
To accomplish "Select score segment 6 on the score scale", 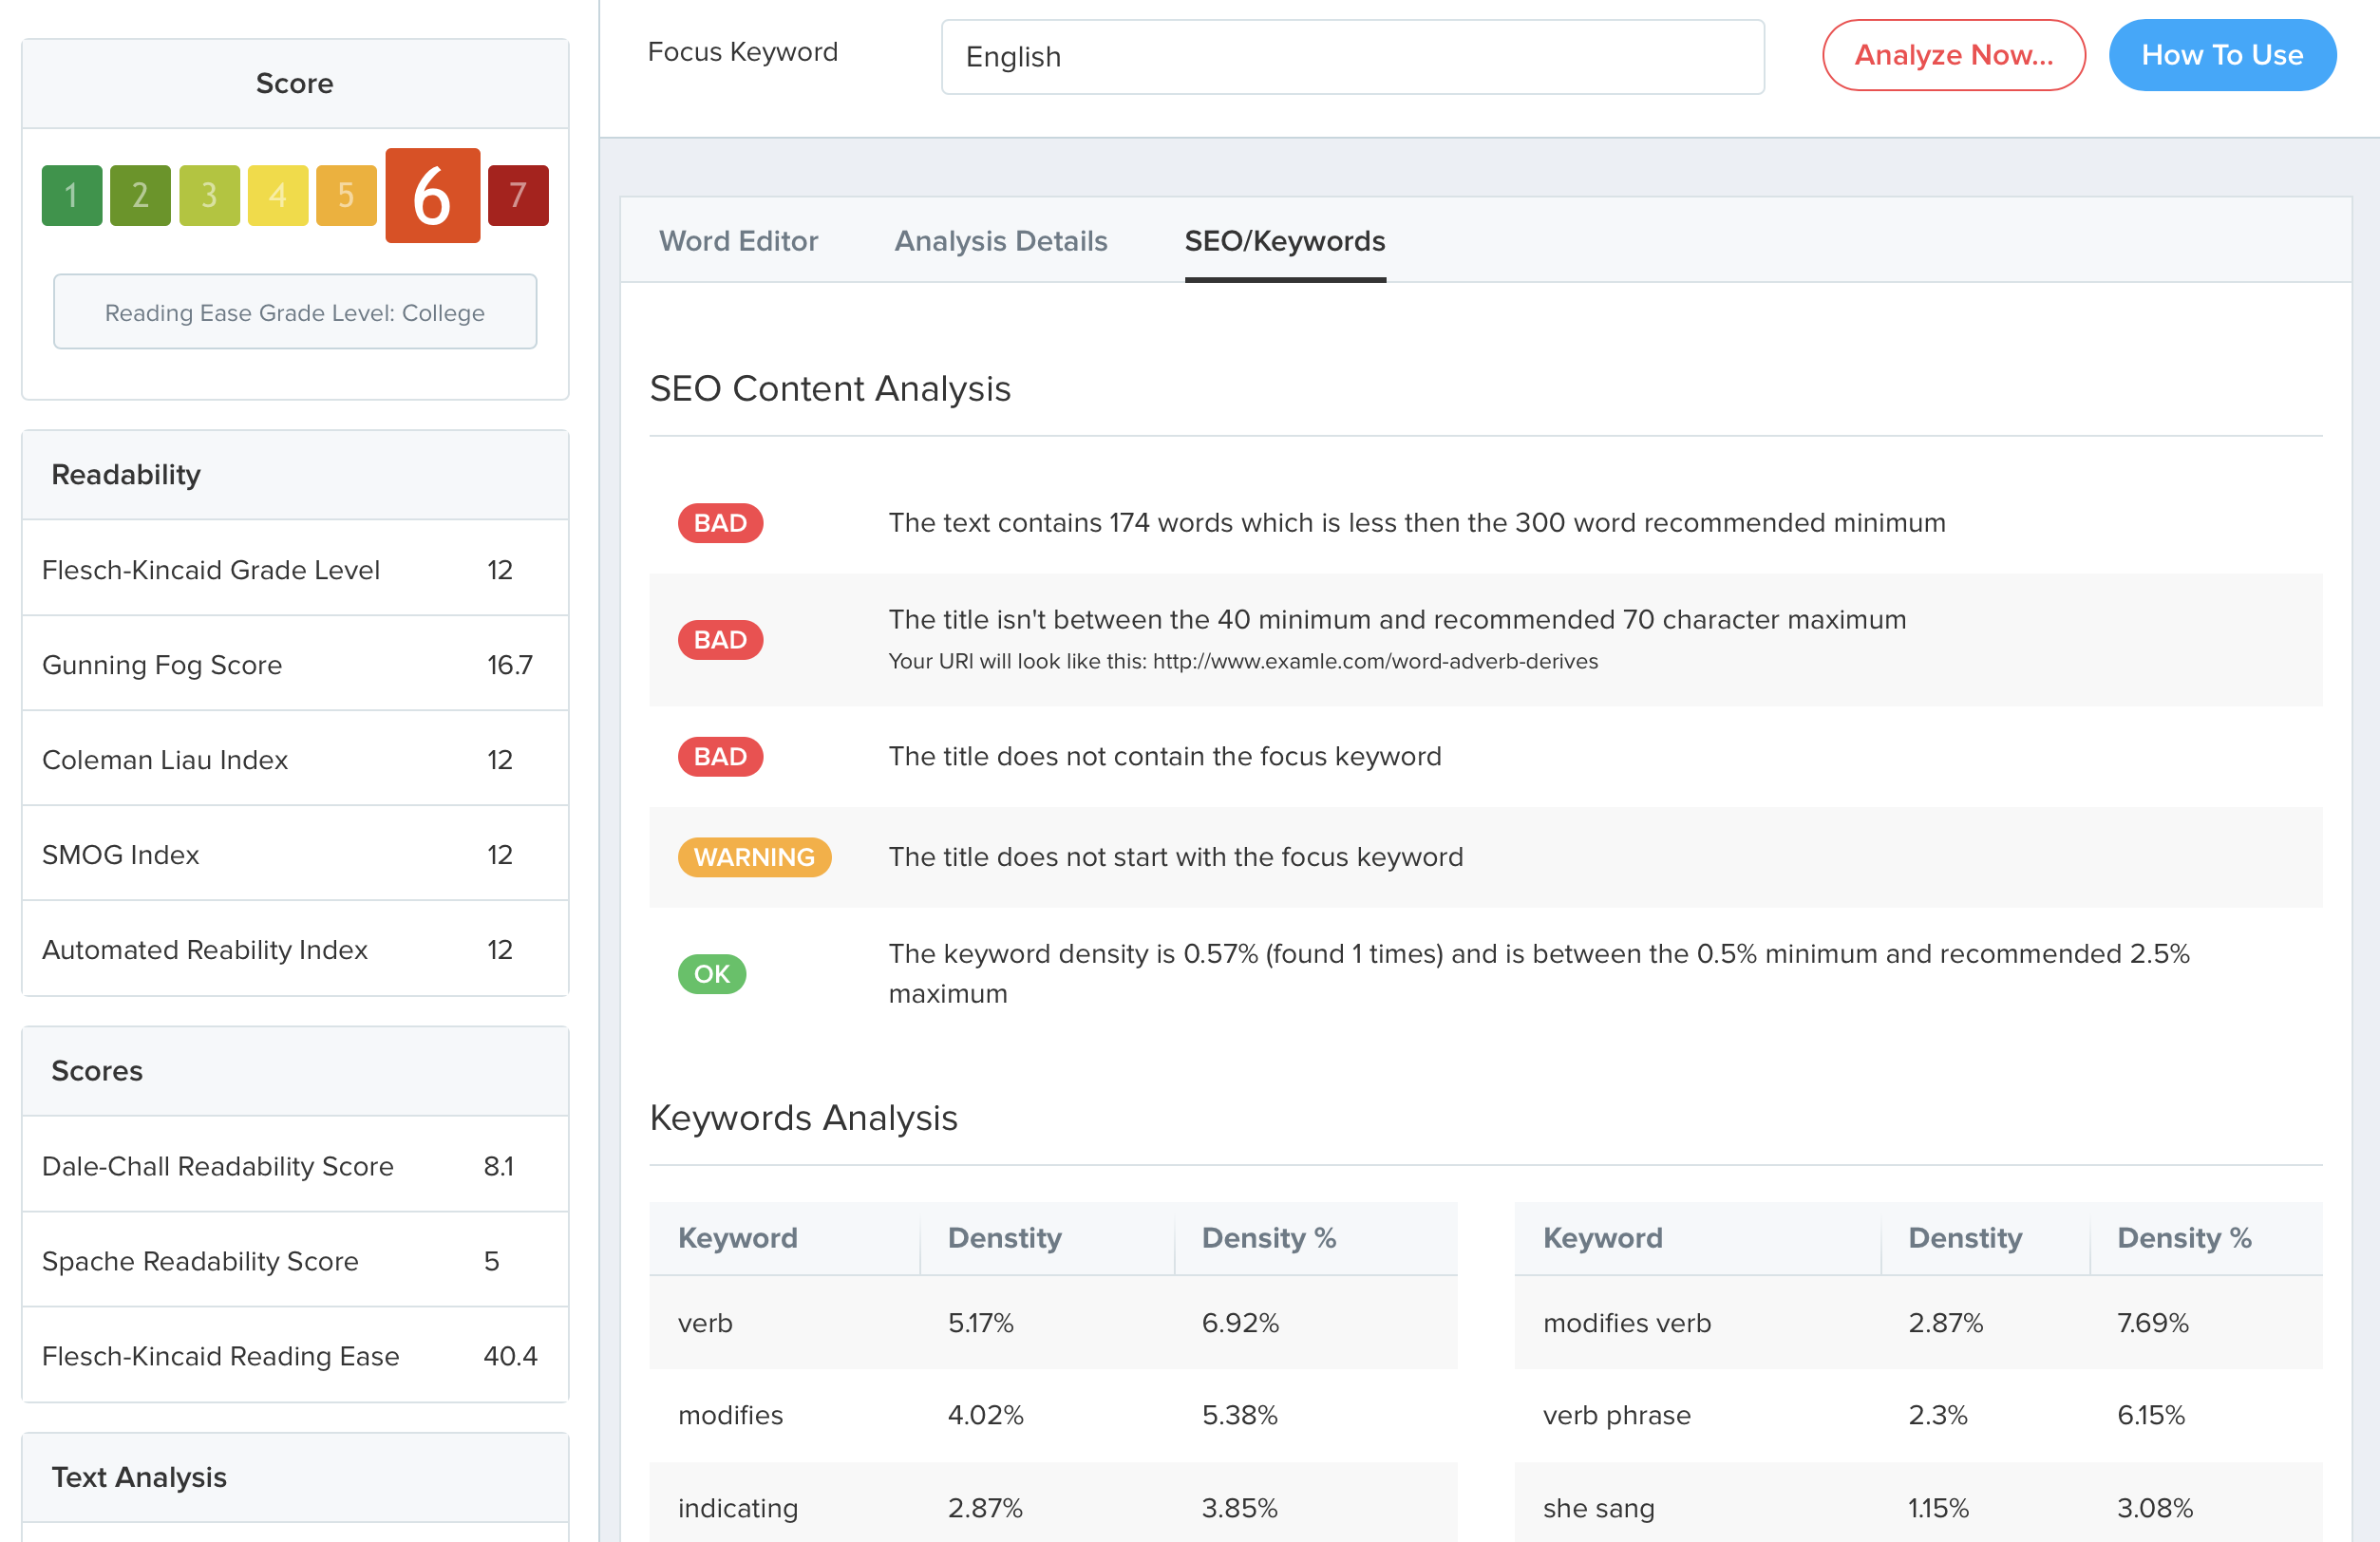I will click(432, 195).
